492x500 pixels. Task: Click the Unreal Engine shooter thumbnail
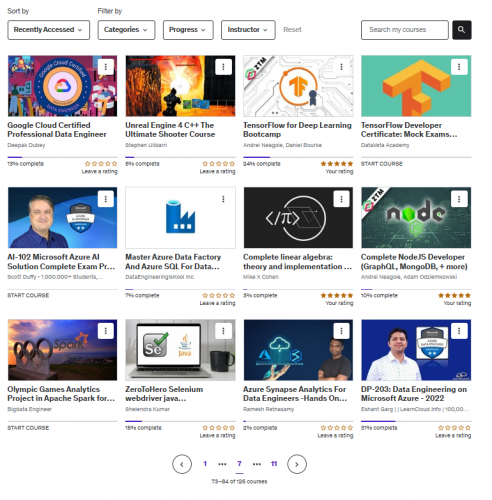[x=180, y=86]
